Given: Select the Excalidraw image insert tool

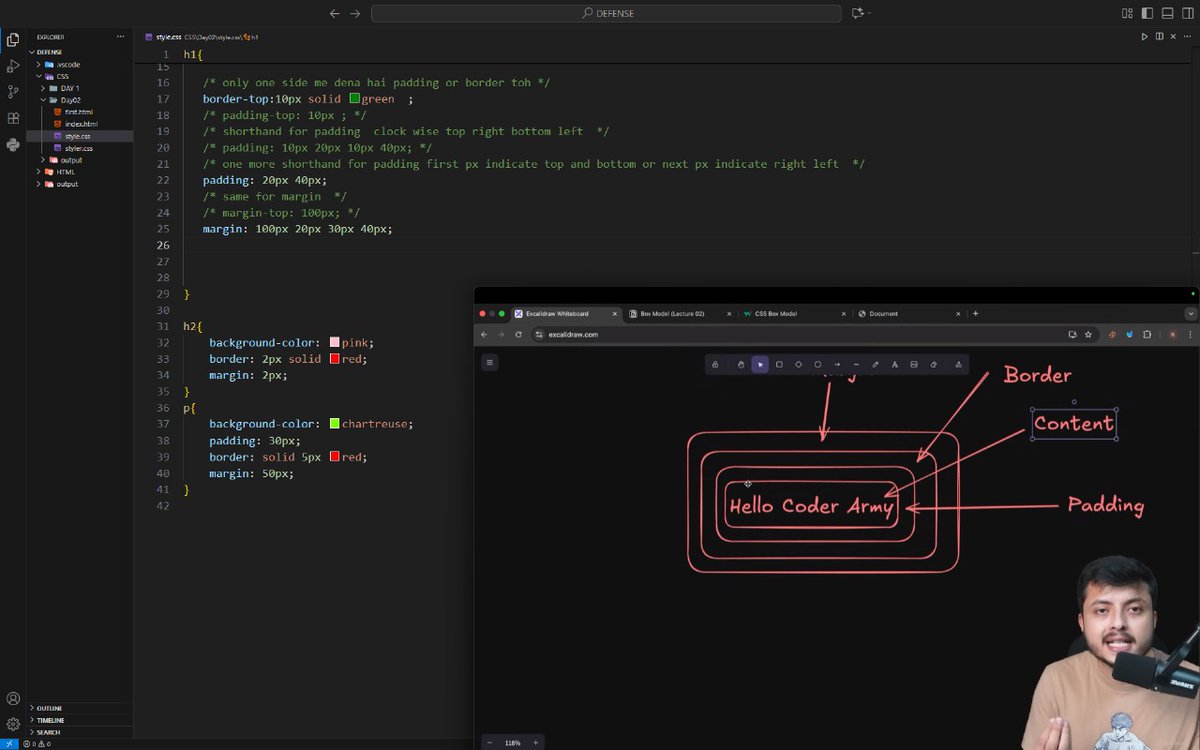Looking at the screenshot, I should pos(914,365).
